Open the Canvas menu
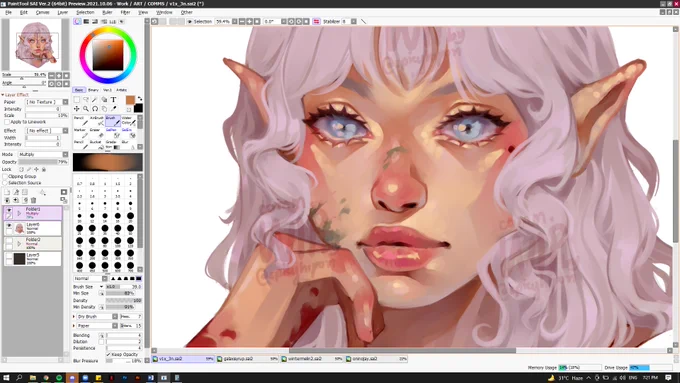Image resolution: width=680 pixels, height=383 pixels. pos(42,13)
